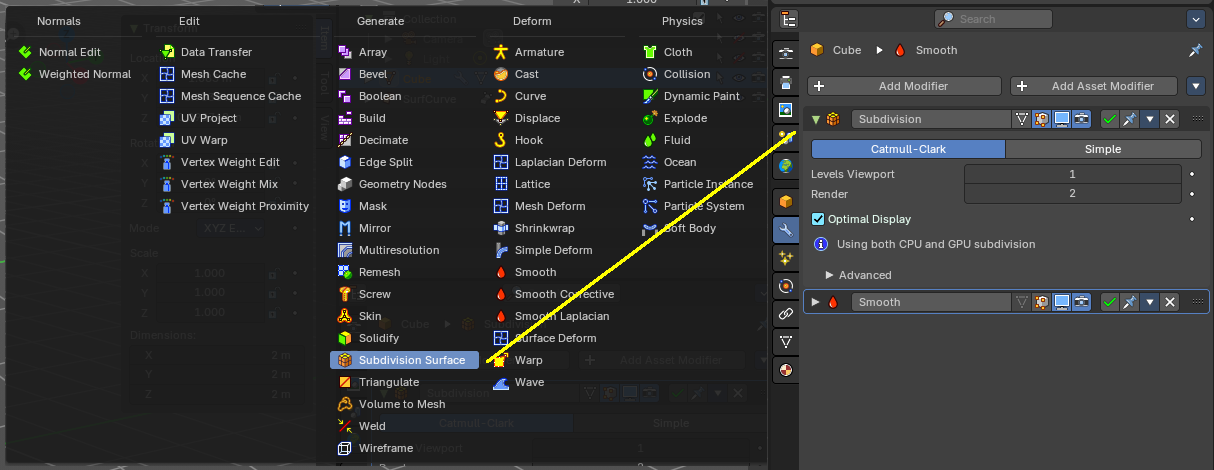1214x470 pixels.
Task: Open Smooth modifier extra options dropdown
Action: [1150, 302]
